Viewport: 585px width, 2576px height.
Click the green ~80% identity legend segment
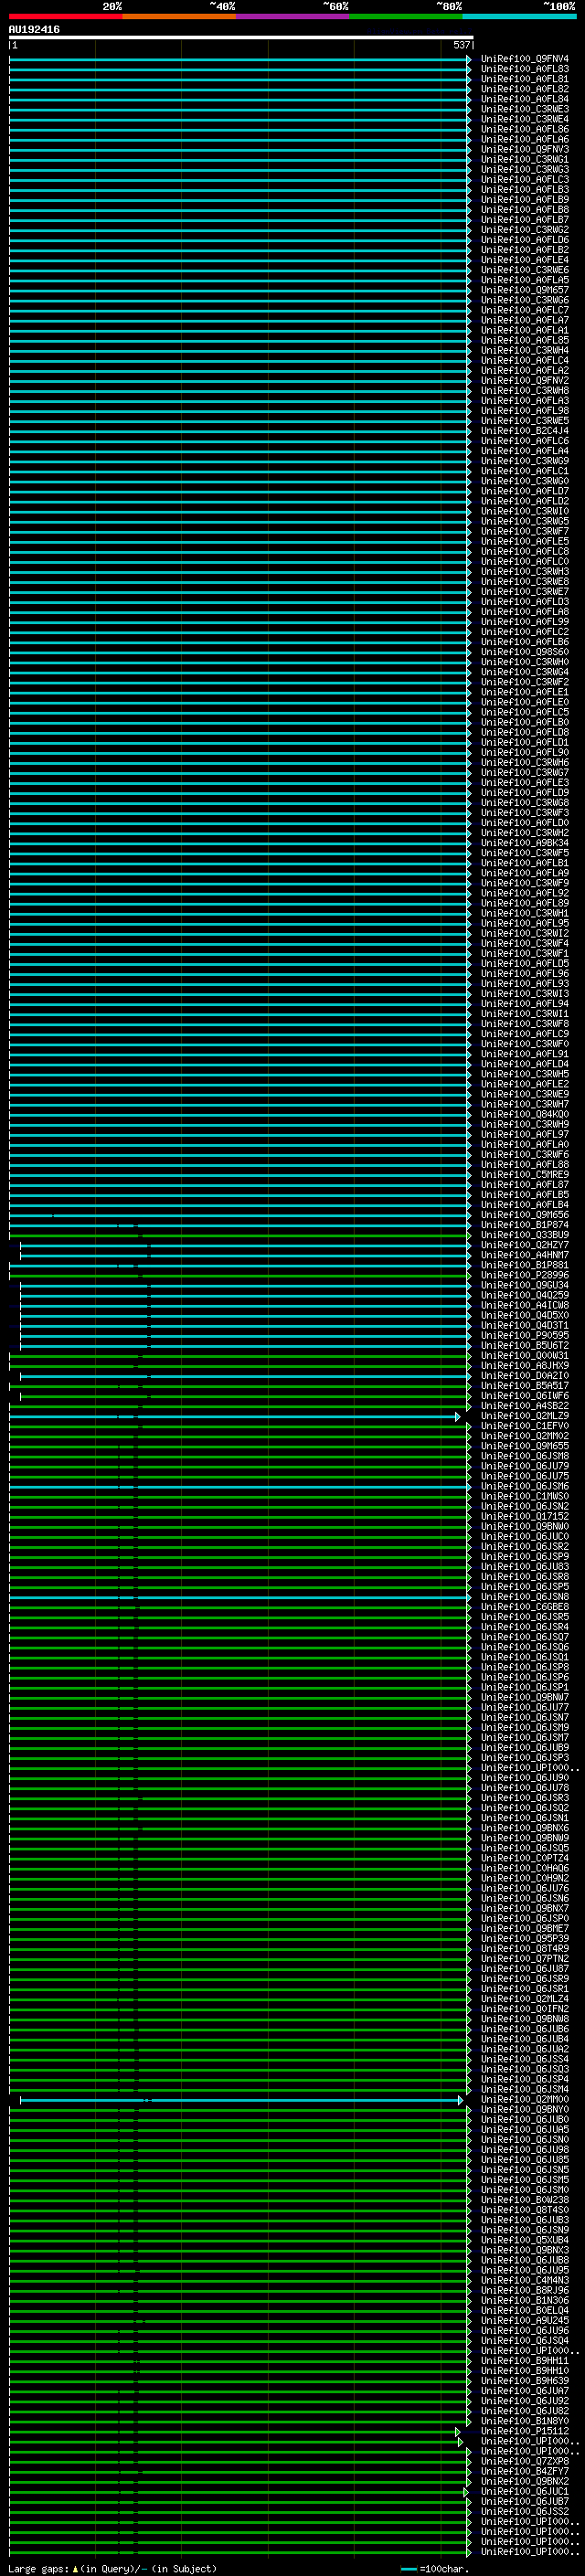pyautogui.click(x=406, y=16)
